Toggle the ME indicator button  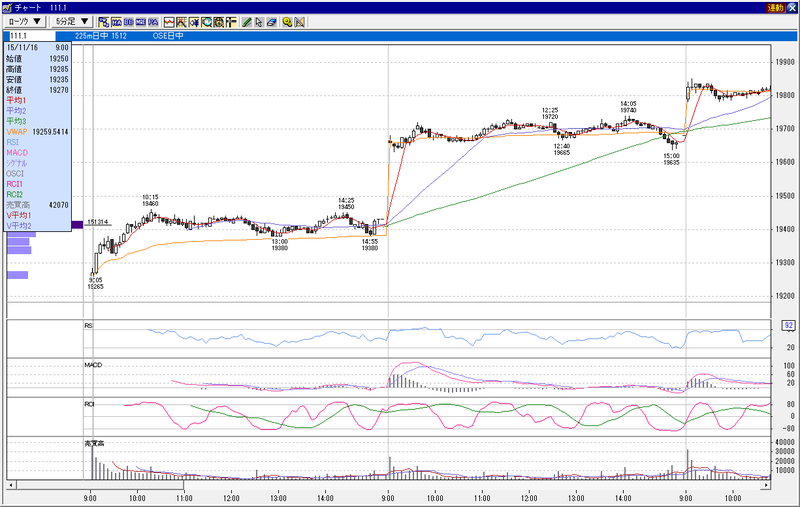tap(141, 22)
